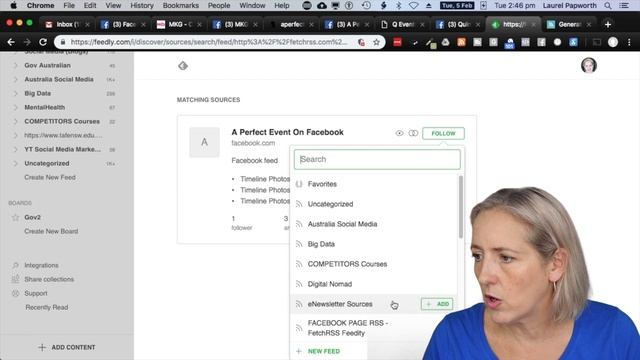Click browser forward arrow

coord(27,42)
